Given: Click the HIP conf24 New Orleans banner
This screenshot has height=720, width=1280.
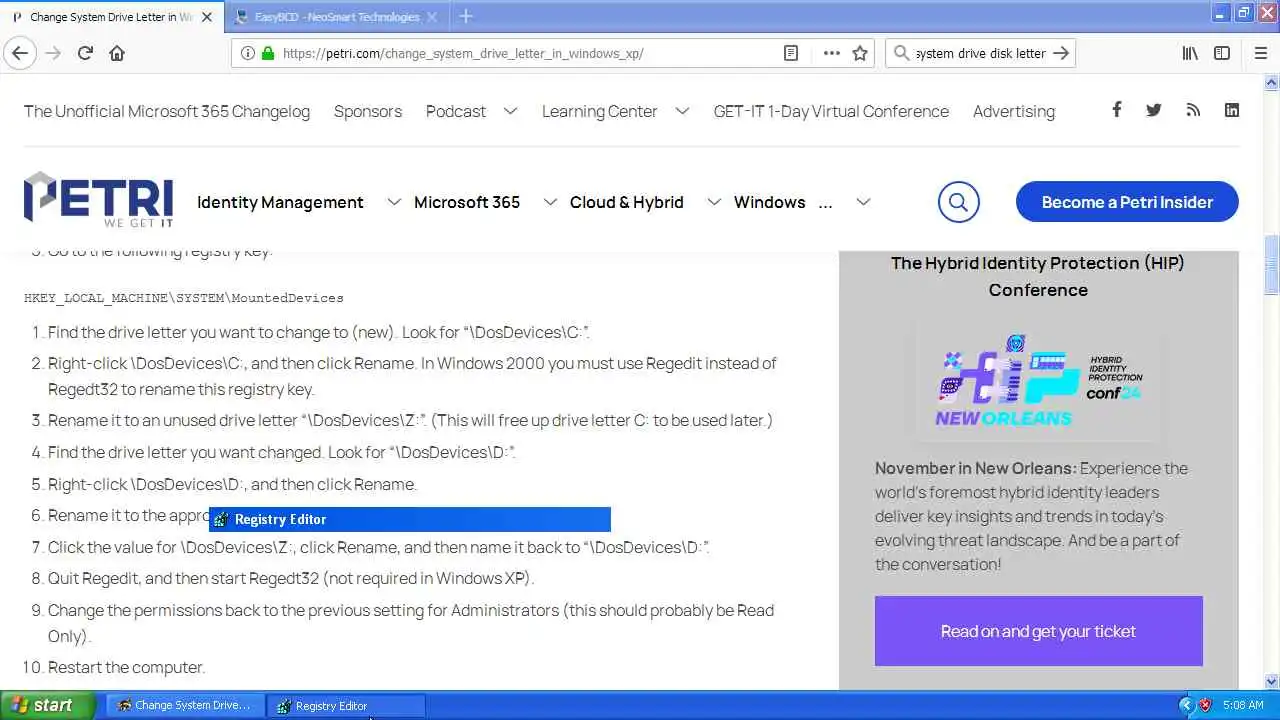Looking at the screenshot, I should [1038, 381].
